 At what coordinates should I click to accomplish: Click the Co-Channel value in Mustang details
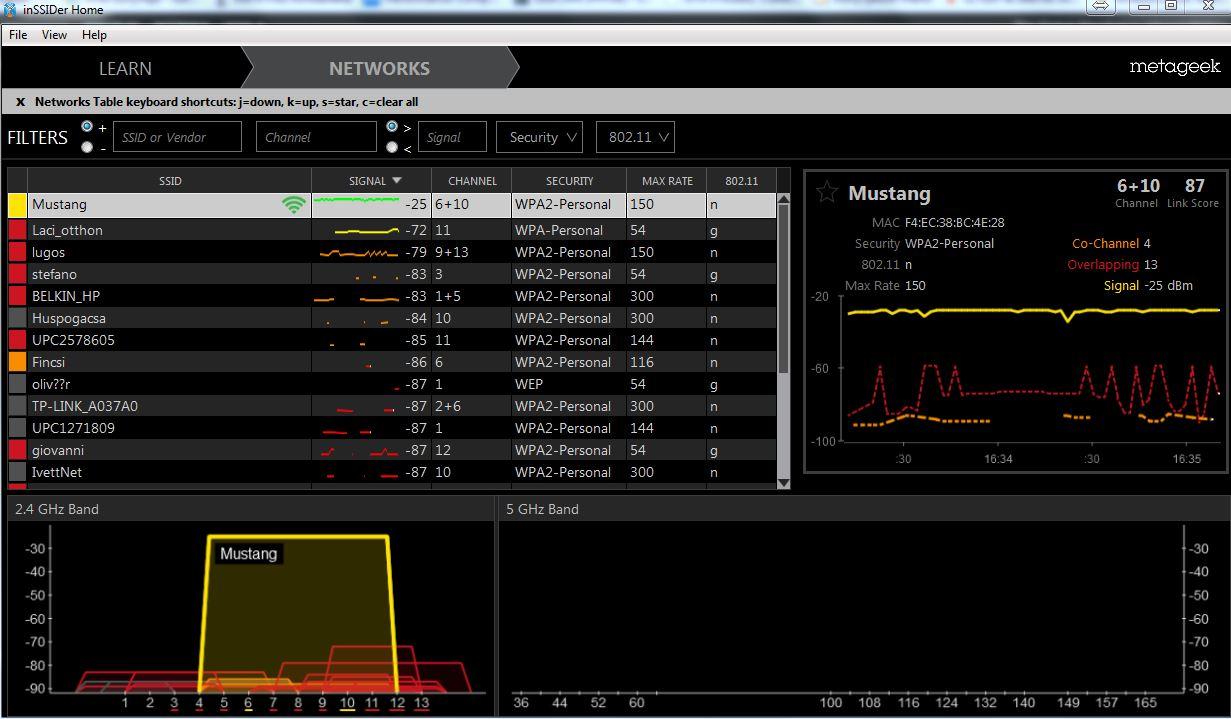click(1147, 243)
